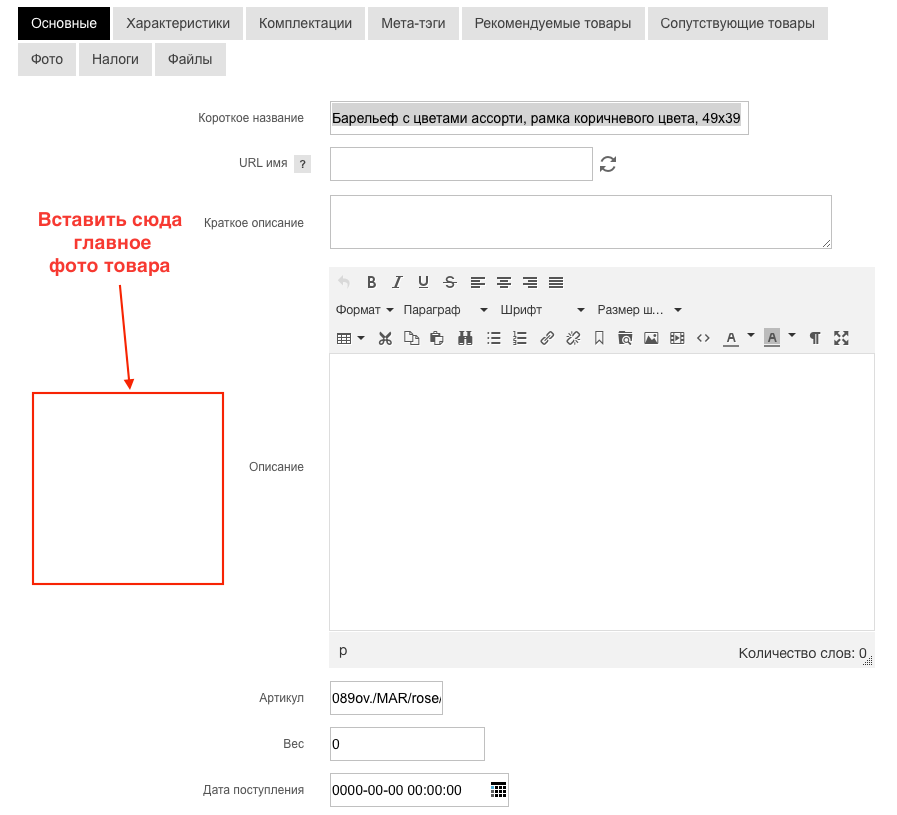Expand the Параграф dropdown
This screenshot has height=815, width=897.
(445, 310)
